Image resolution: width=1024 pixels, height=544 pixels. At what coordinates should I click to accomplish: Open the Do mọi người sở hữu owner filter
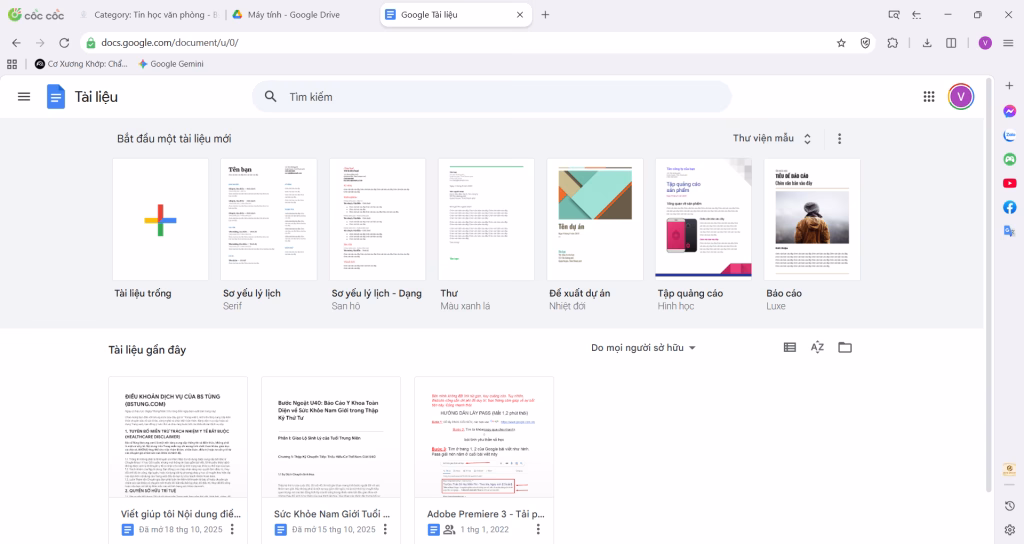tap(643, 347)
